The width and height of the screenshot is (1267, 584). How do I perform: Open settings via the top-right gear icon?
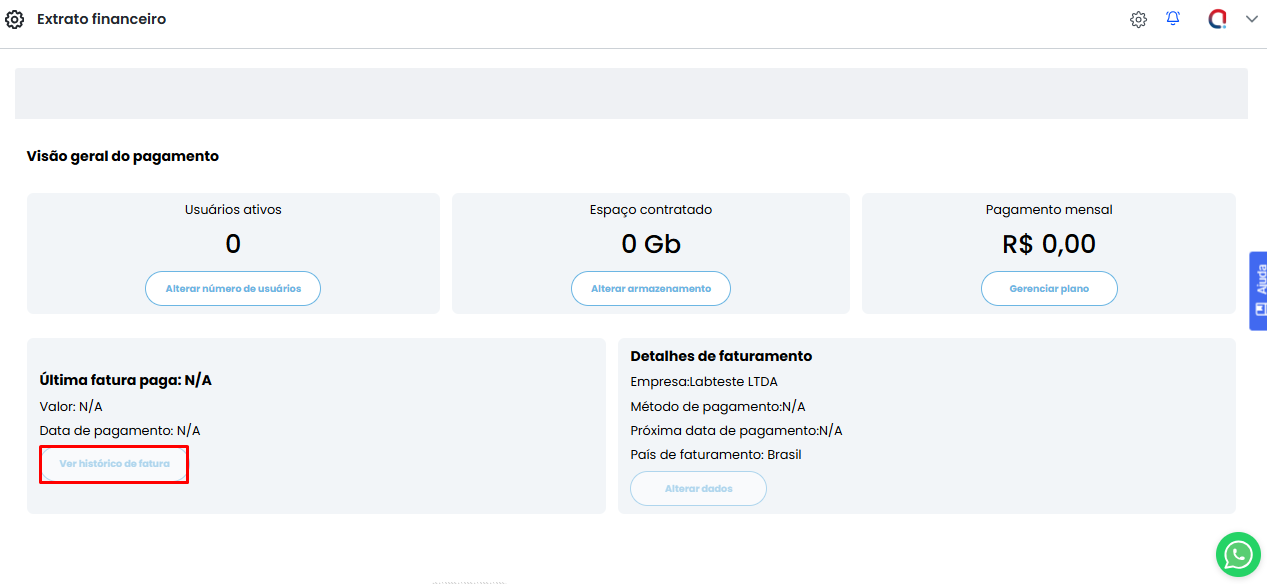(1138, 19)
